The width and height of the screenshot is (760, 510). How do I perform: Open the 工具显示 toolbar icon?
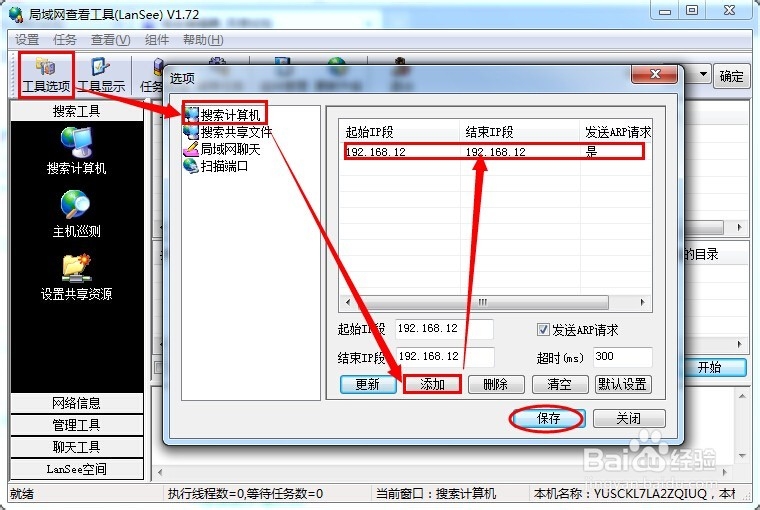pyautogui.click(x=101, y=75)
